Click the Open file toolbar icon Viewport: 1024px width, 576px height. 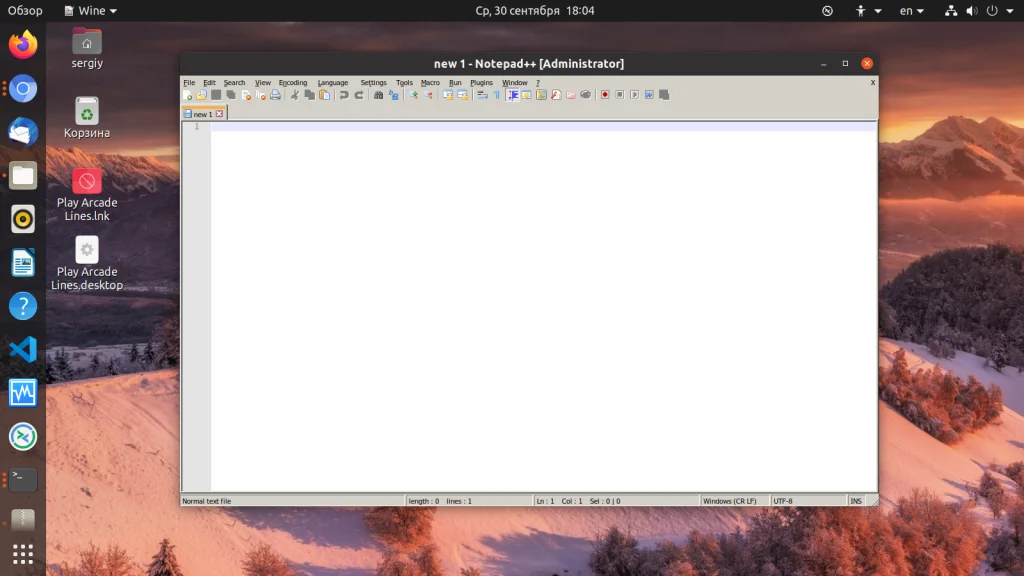[202, 95]
